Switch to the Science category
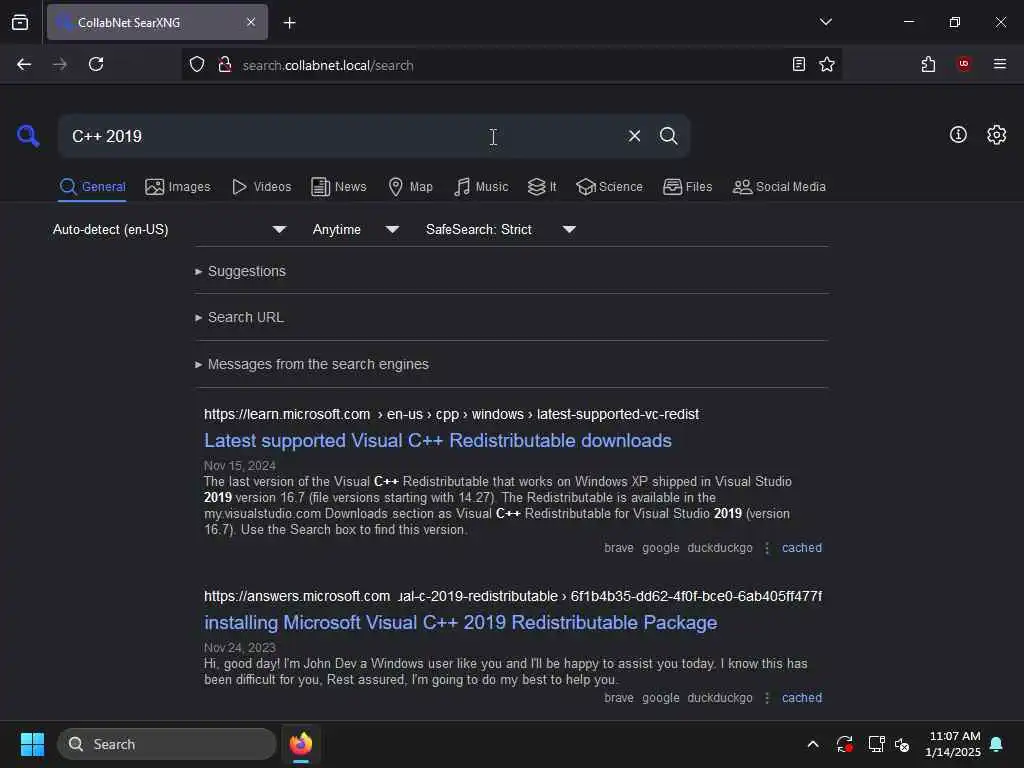Screen dimensions: 1024x768 [x=609, y=187]
